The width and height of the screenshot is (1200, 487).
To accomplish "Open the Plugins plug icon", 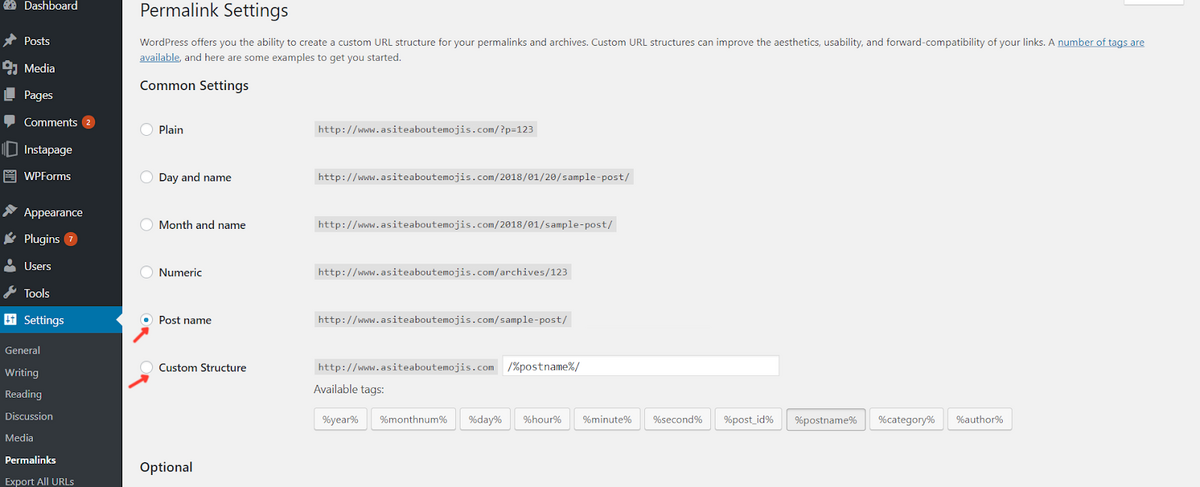I will (x=10, y=239).
